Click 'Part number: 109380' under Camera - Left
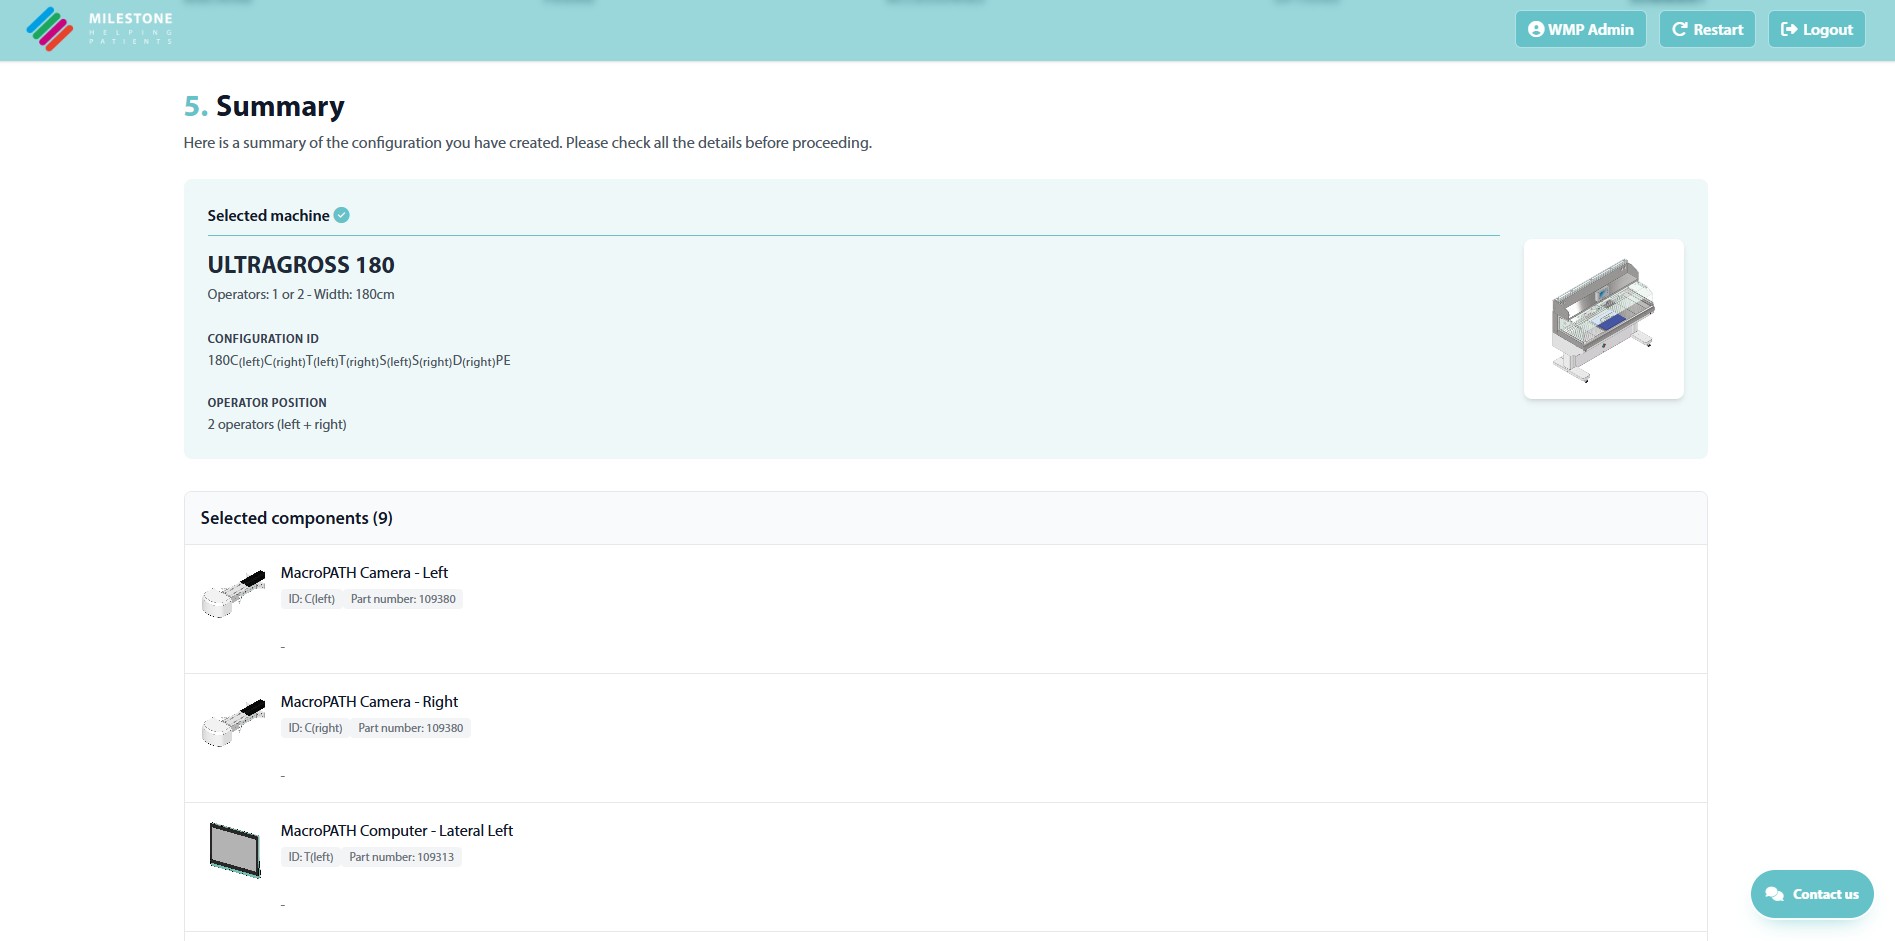This screenshot has height=941, width=1895. pyautogui.click(x=403, y=599)
